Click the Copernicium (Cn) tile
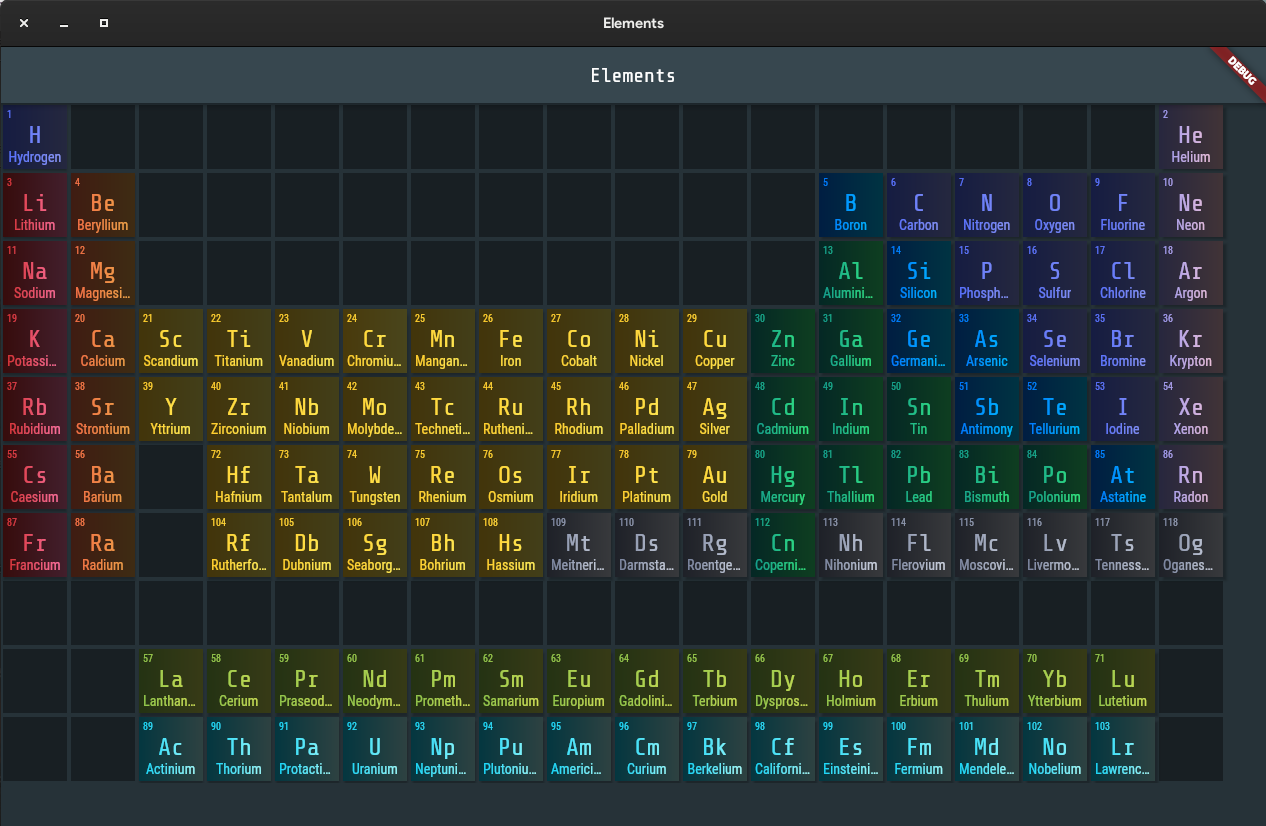 point(782,546)
